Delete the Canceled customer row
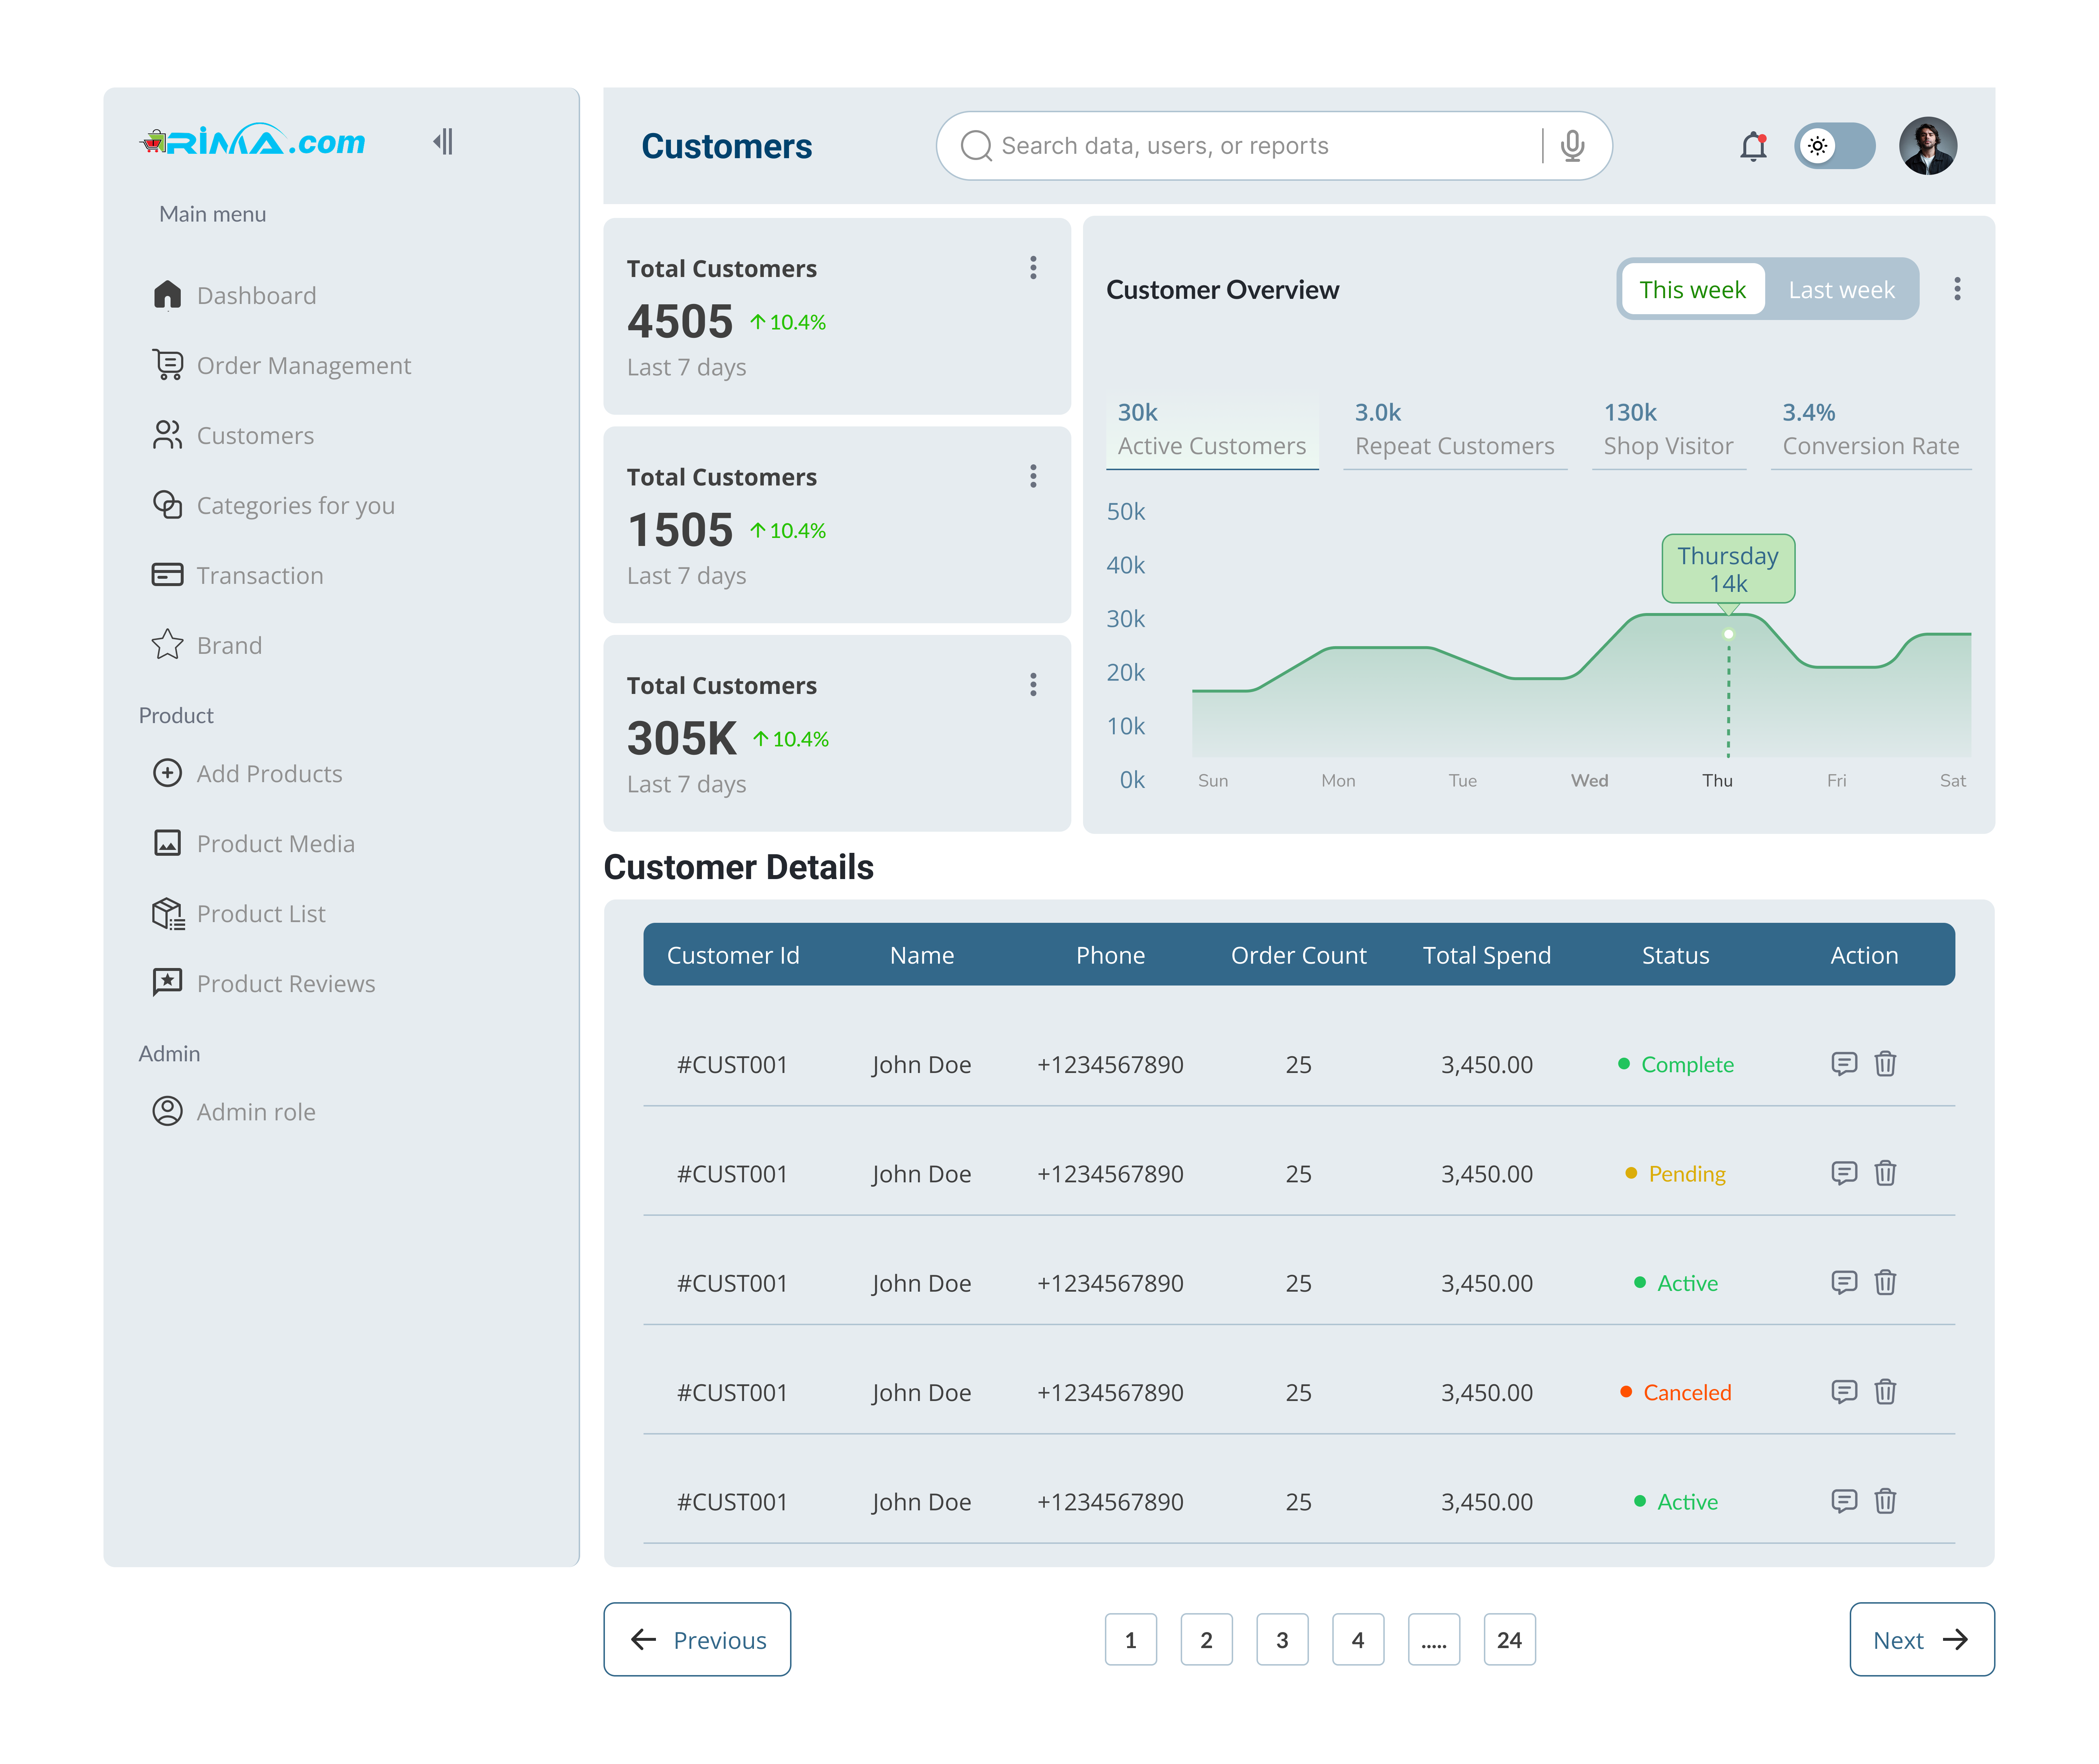The width and height of the screenshot is (2099, 1764). (1886, 1391)
